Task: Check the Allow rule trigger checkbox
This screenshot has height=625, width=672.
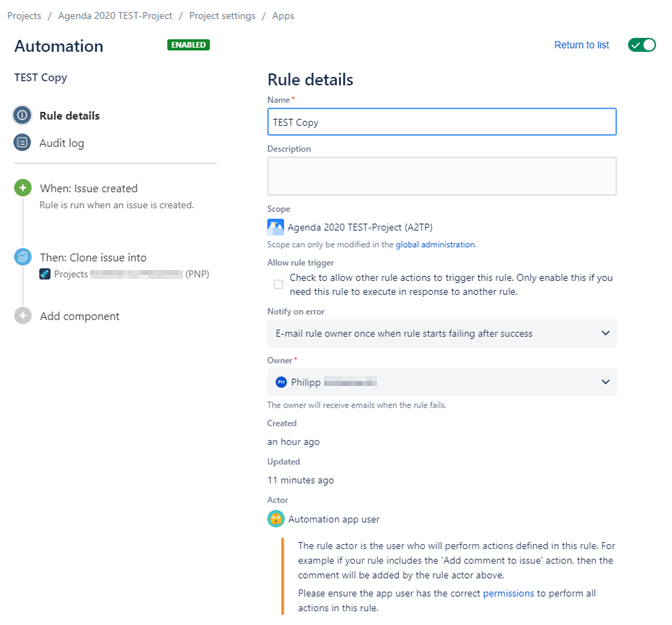Action: point(279,284)
